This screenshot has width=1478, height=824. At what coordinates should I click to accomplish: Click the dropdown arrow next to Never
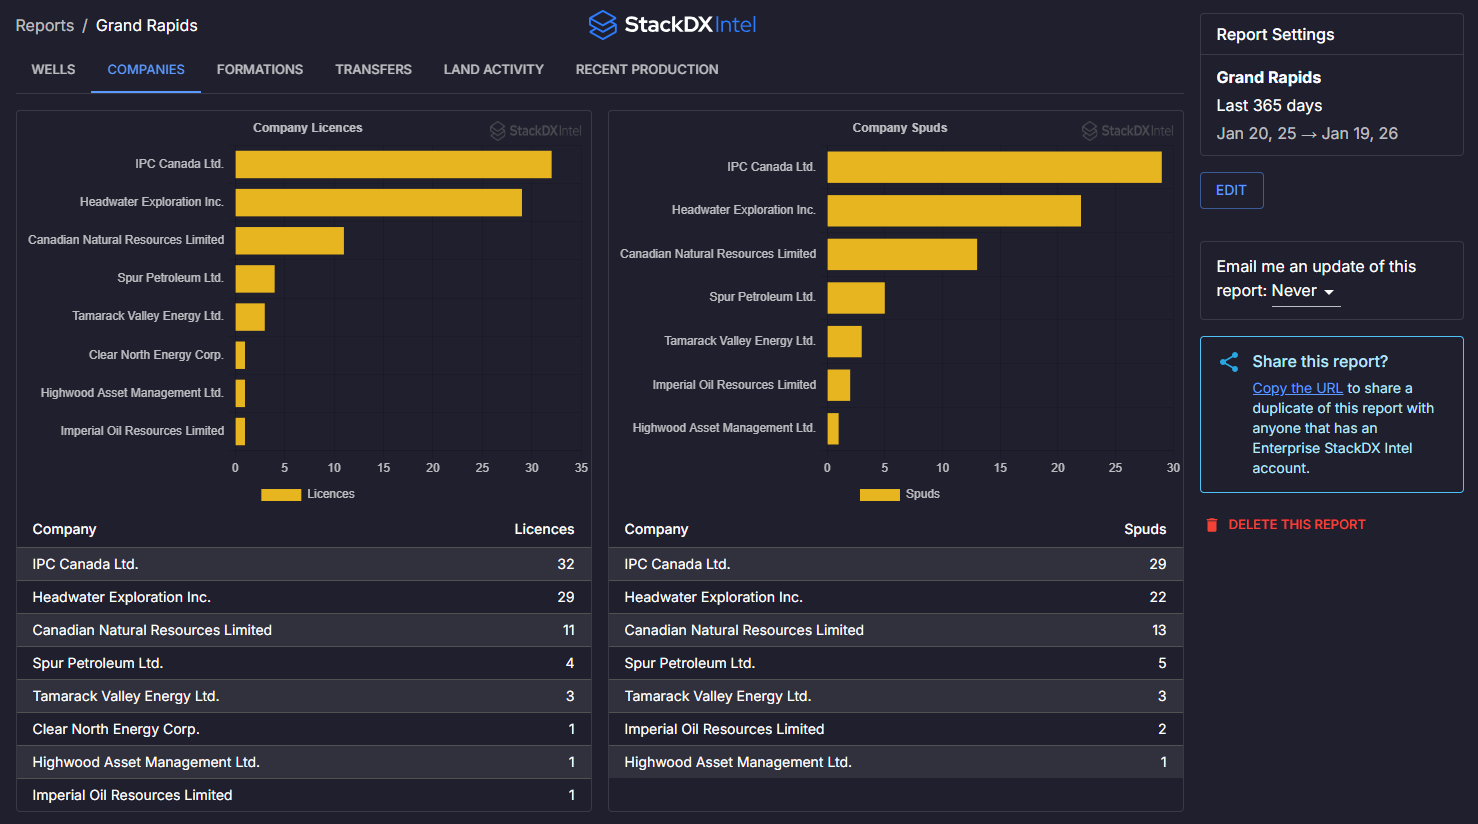click(1329, 292)
